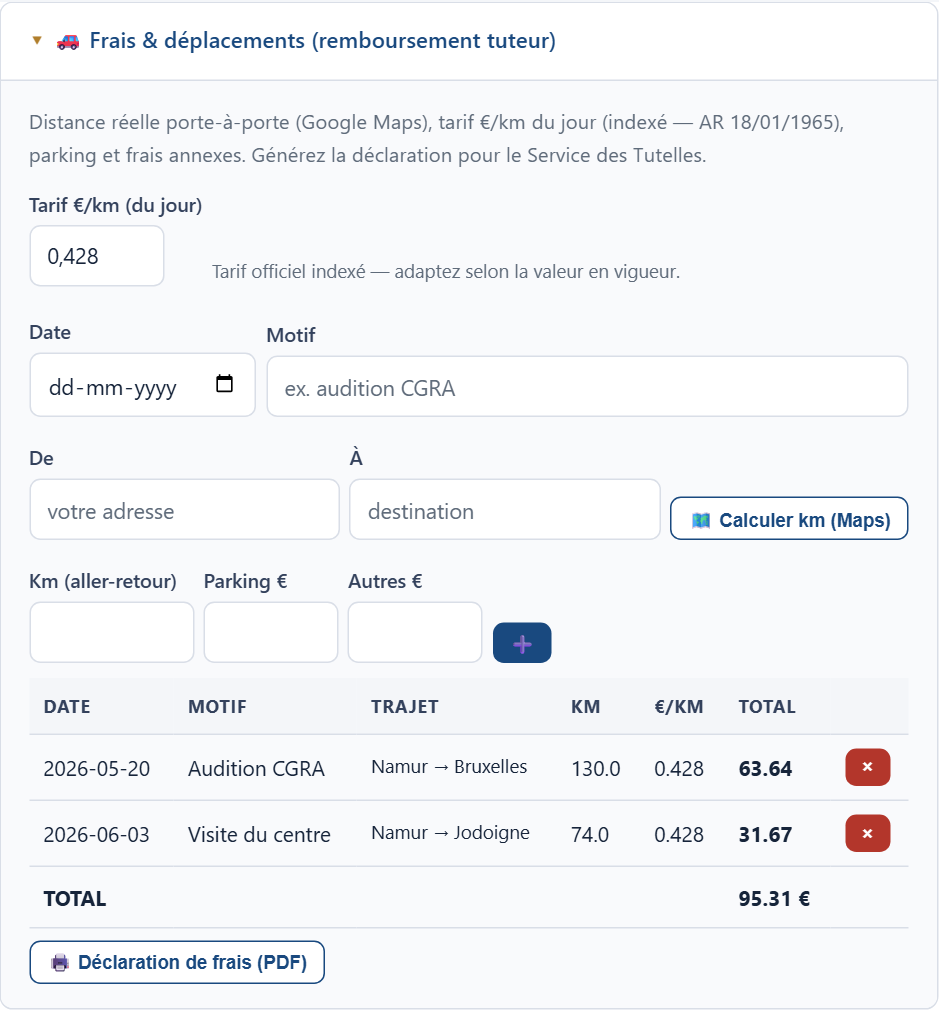Select the Namur → Bruxelles trajet cell
Image resolution: width=939 pixels, height=1011 pixels.
pos(449,767)
